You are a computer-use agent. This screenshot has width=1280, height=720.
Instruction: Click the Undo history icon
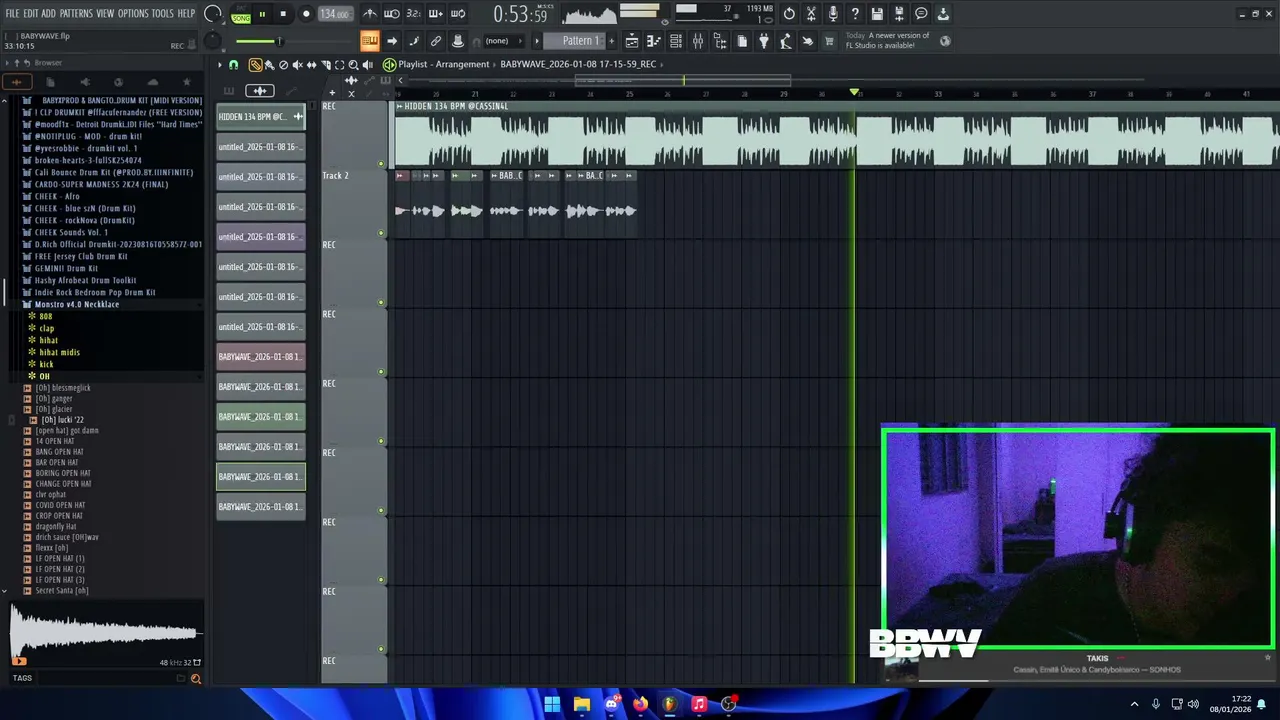789,14
